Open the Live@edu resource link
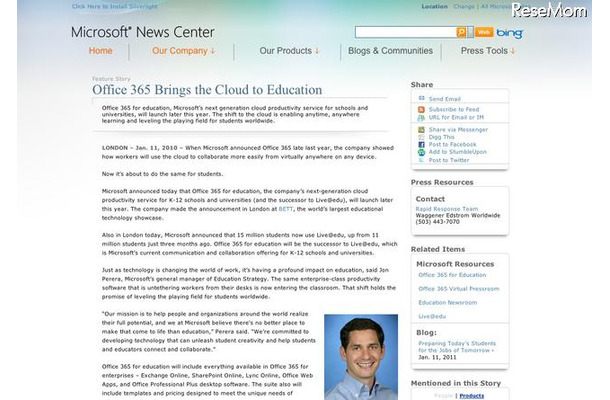610x400 pixels. point(432,316)
